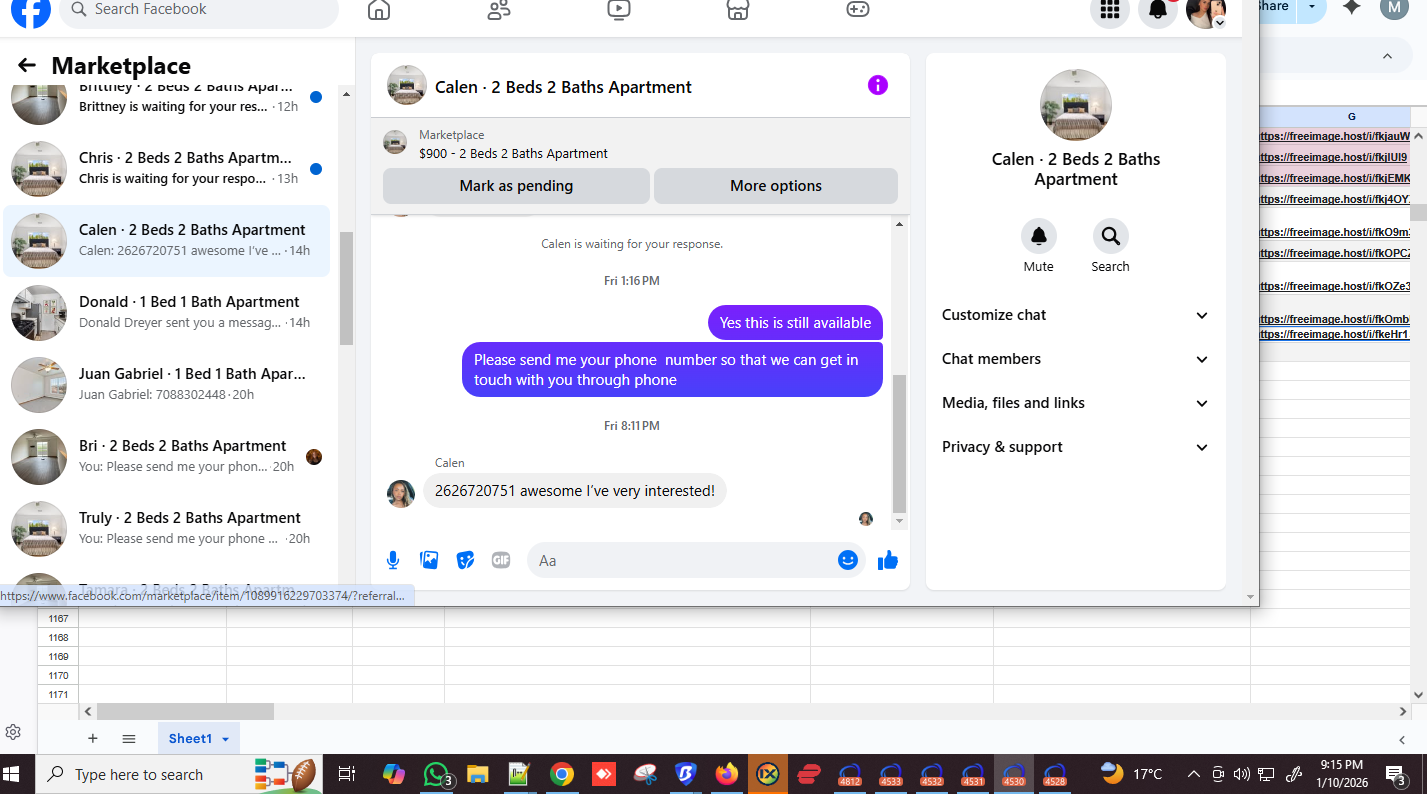1427x794 pixels.
Task: Send a thumbs-up like
Action: [x=888, y=560]
